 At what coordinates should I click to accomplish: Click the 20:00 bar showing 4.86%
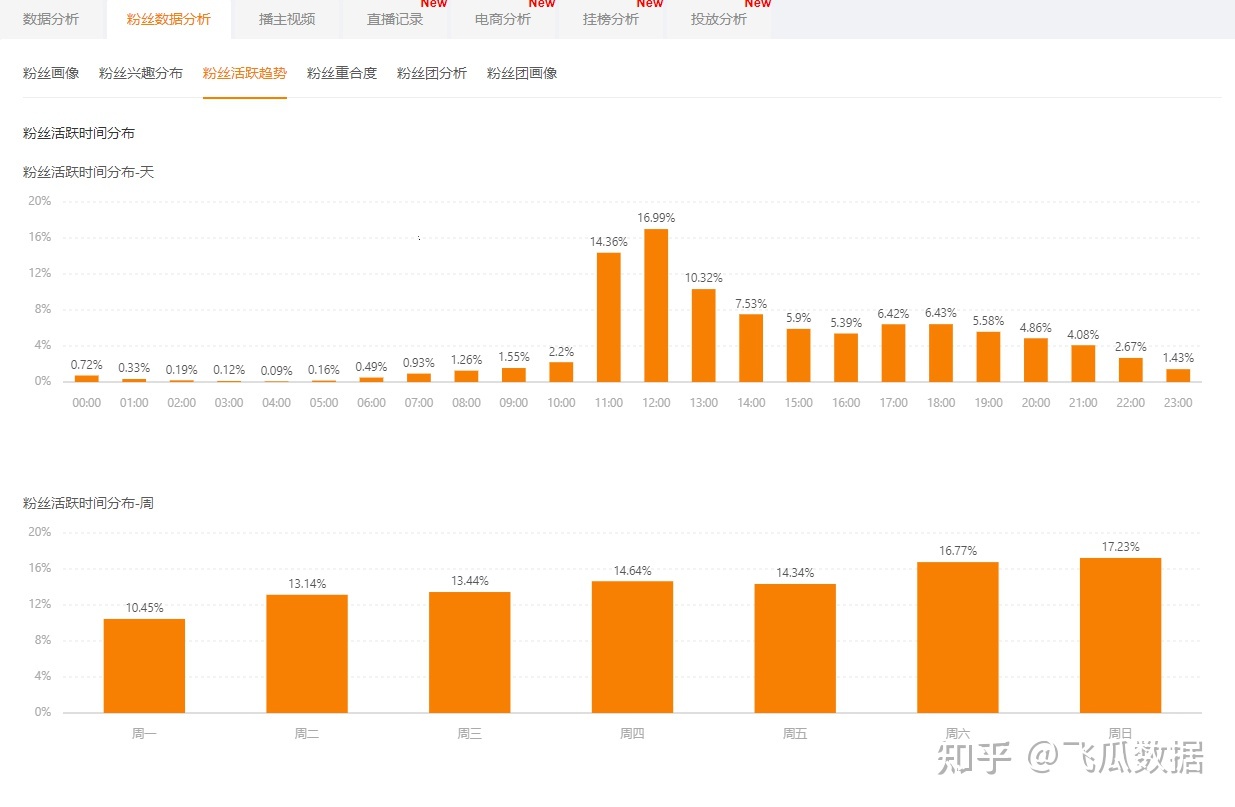pyautogui.click(x=1036, y=360)
